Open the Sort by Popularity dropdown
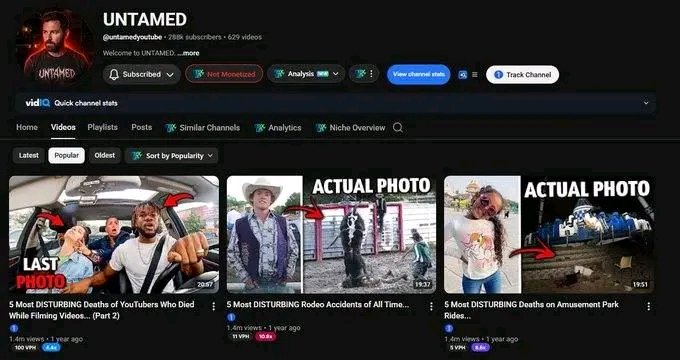Viewport: 680px width, 360px height. click(171, 156)
